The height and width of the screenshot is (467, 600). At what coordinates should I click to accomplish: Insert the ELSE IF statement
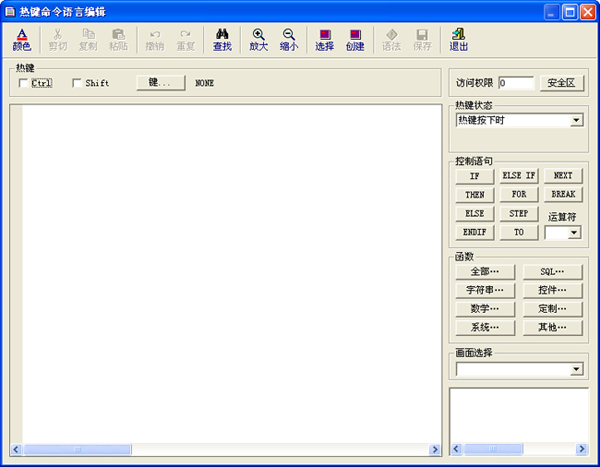(x=519, y=176)
